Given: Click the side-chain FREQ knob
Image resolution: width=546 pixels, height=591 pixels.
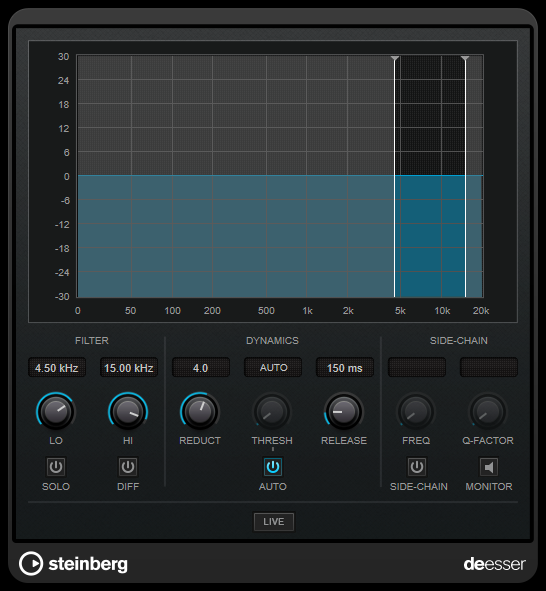Looking at the screenshot, I should 416,412.
